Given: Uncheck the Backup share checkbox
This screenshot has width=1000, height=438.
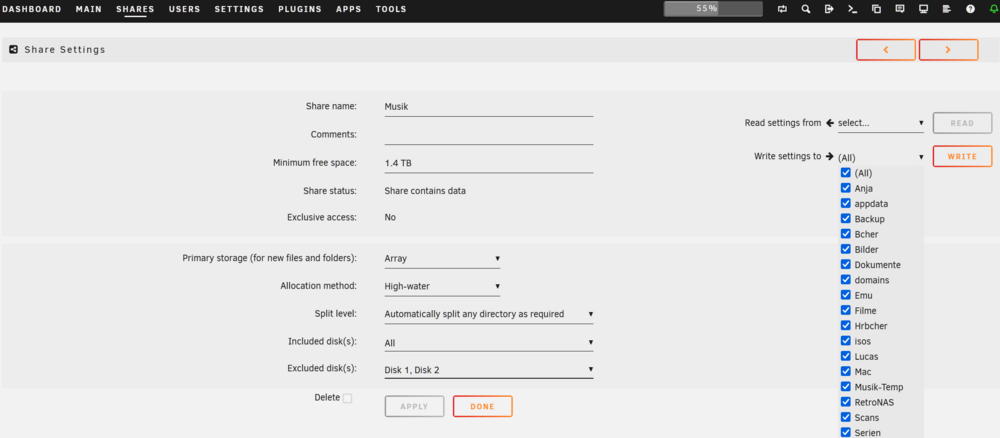Looking at the screenshot, I should (x=846, y=219).
